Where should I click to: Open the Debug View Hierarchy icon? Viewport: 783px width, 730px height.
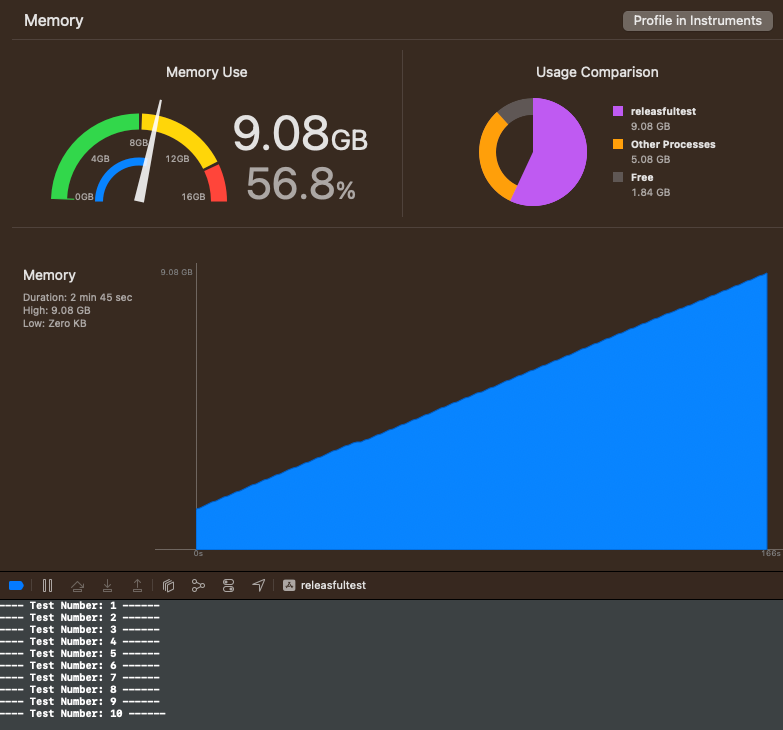click(168, 585)
